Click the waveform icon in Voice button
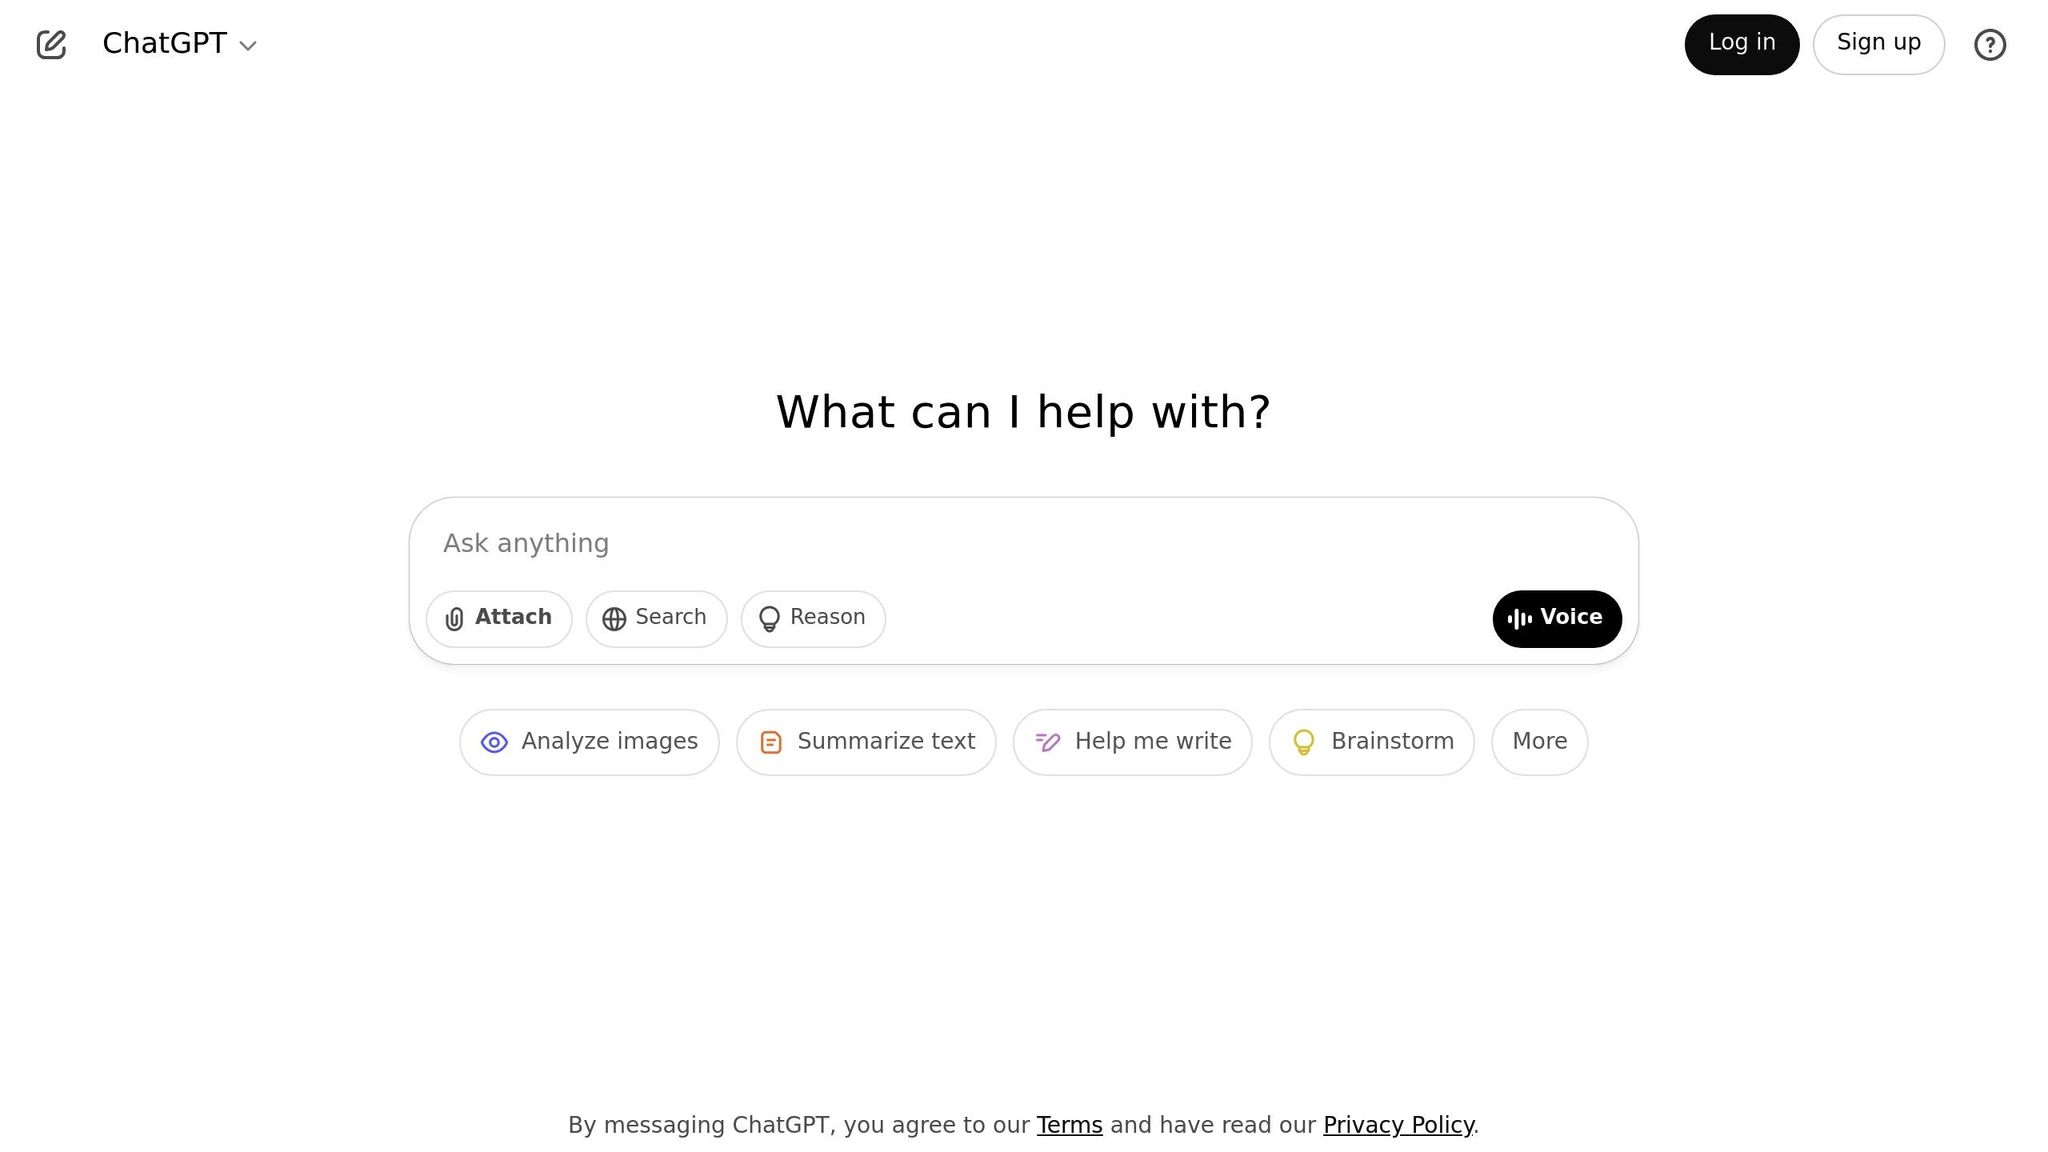The width and height of the screenshot is (2048, 1152). (x=1520, y=619)
